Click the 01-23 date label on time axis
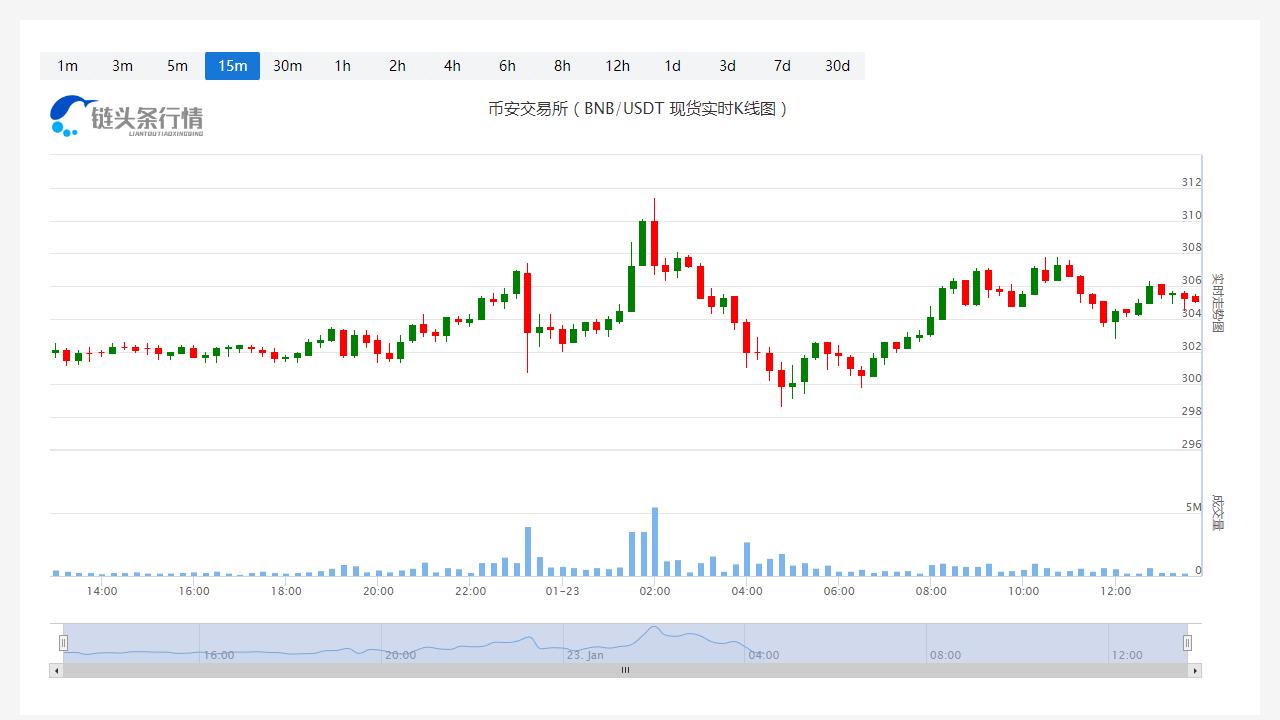Image resolution: width=1280 pixels, height=720 pixels. (562, 591)
